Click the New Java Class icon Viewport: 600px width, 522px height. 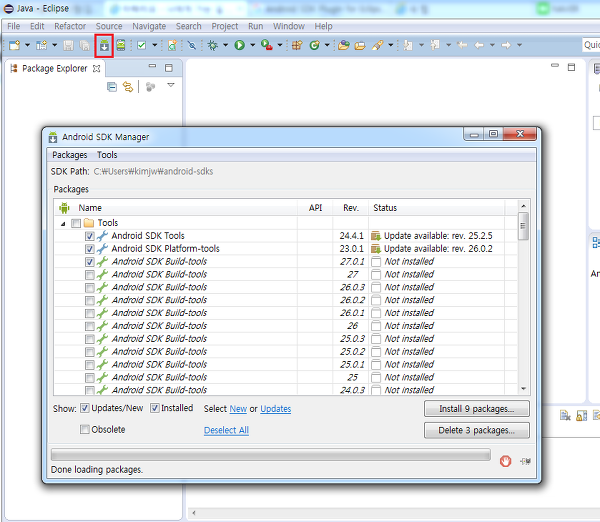point(315,45)
